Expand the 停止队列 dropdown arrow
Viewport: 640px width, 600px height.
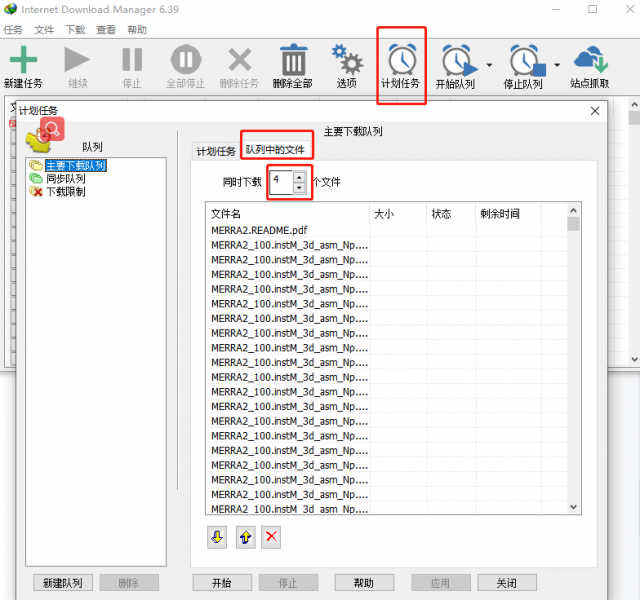(557, 66)
